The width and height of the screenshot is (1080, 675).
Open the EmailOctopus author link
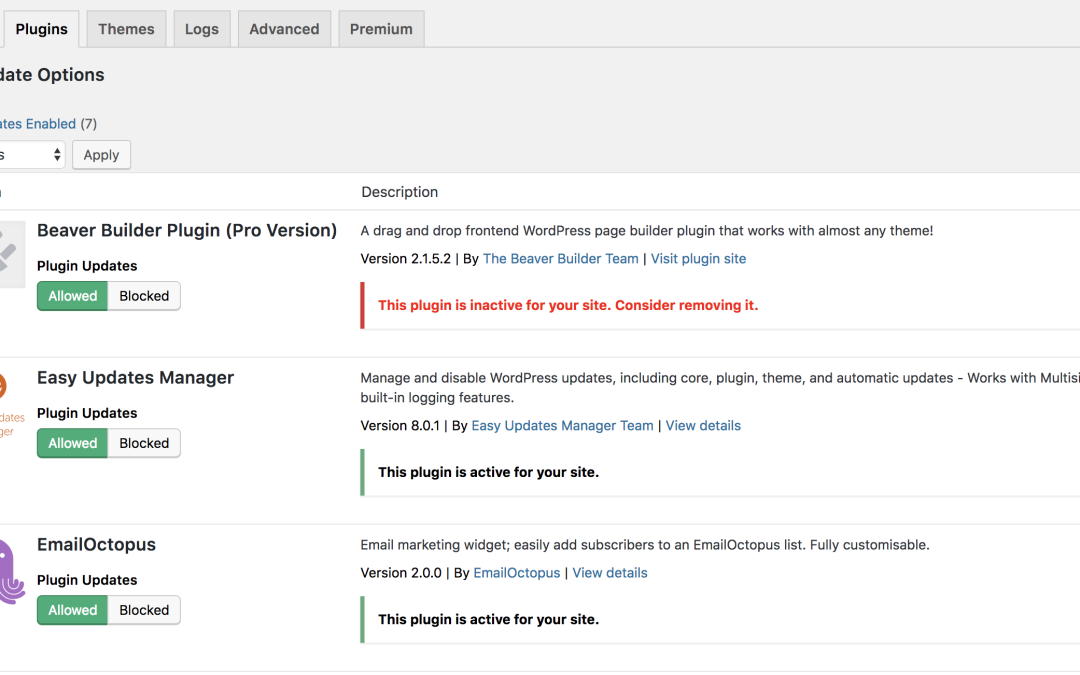coord(517,573)
